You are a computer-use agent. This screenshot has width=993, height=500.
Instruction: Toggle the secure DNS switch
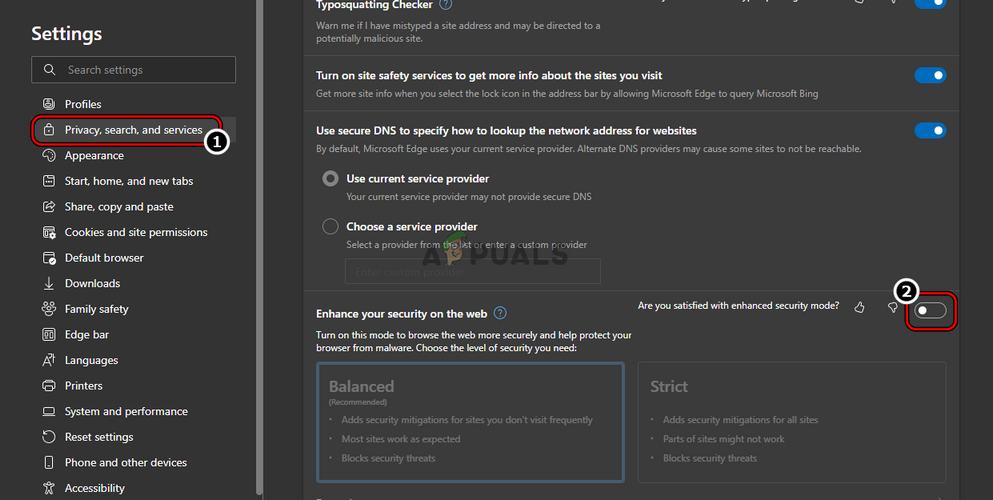click(x=930, y=130)
